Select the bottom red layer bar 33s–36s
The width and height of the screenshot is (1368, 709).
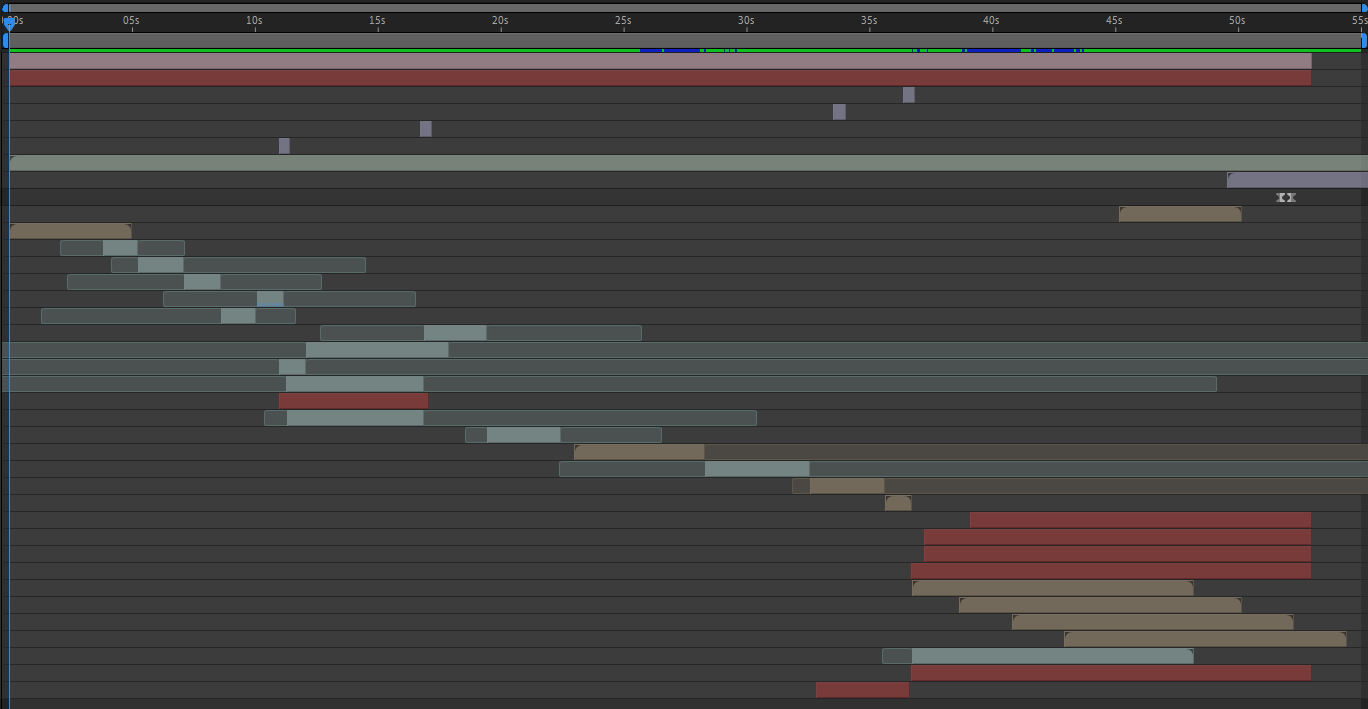tap(862, 690)
